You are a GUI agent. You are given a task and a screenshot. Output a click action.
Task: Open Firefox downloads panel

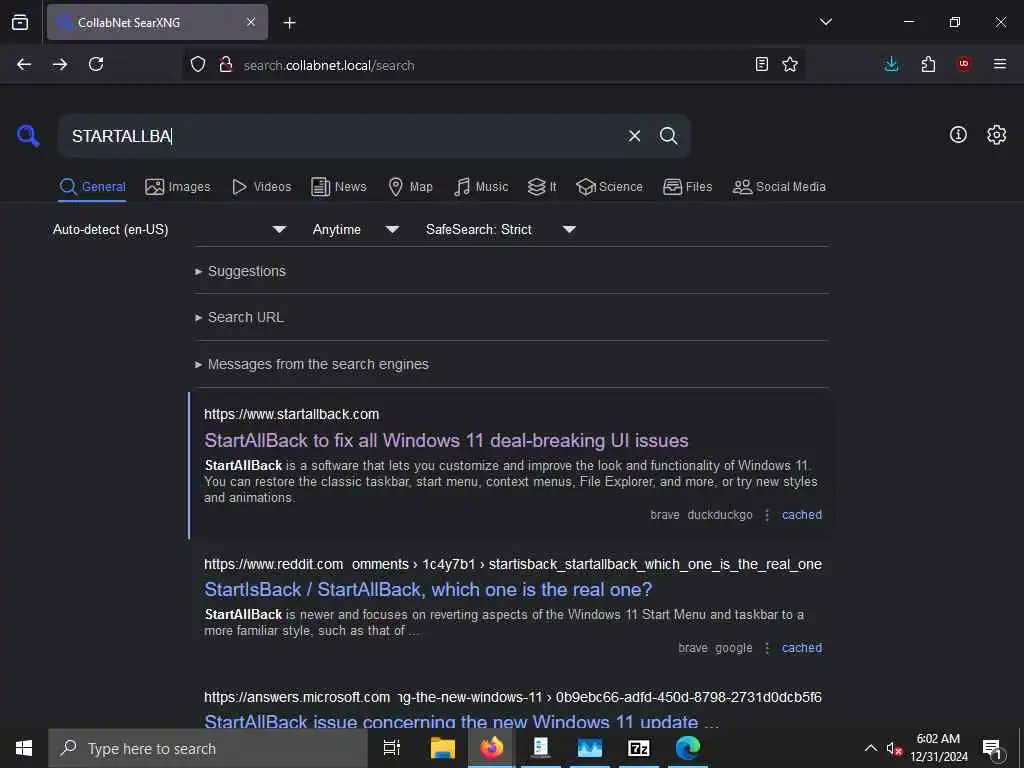tap(891, 64)
